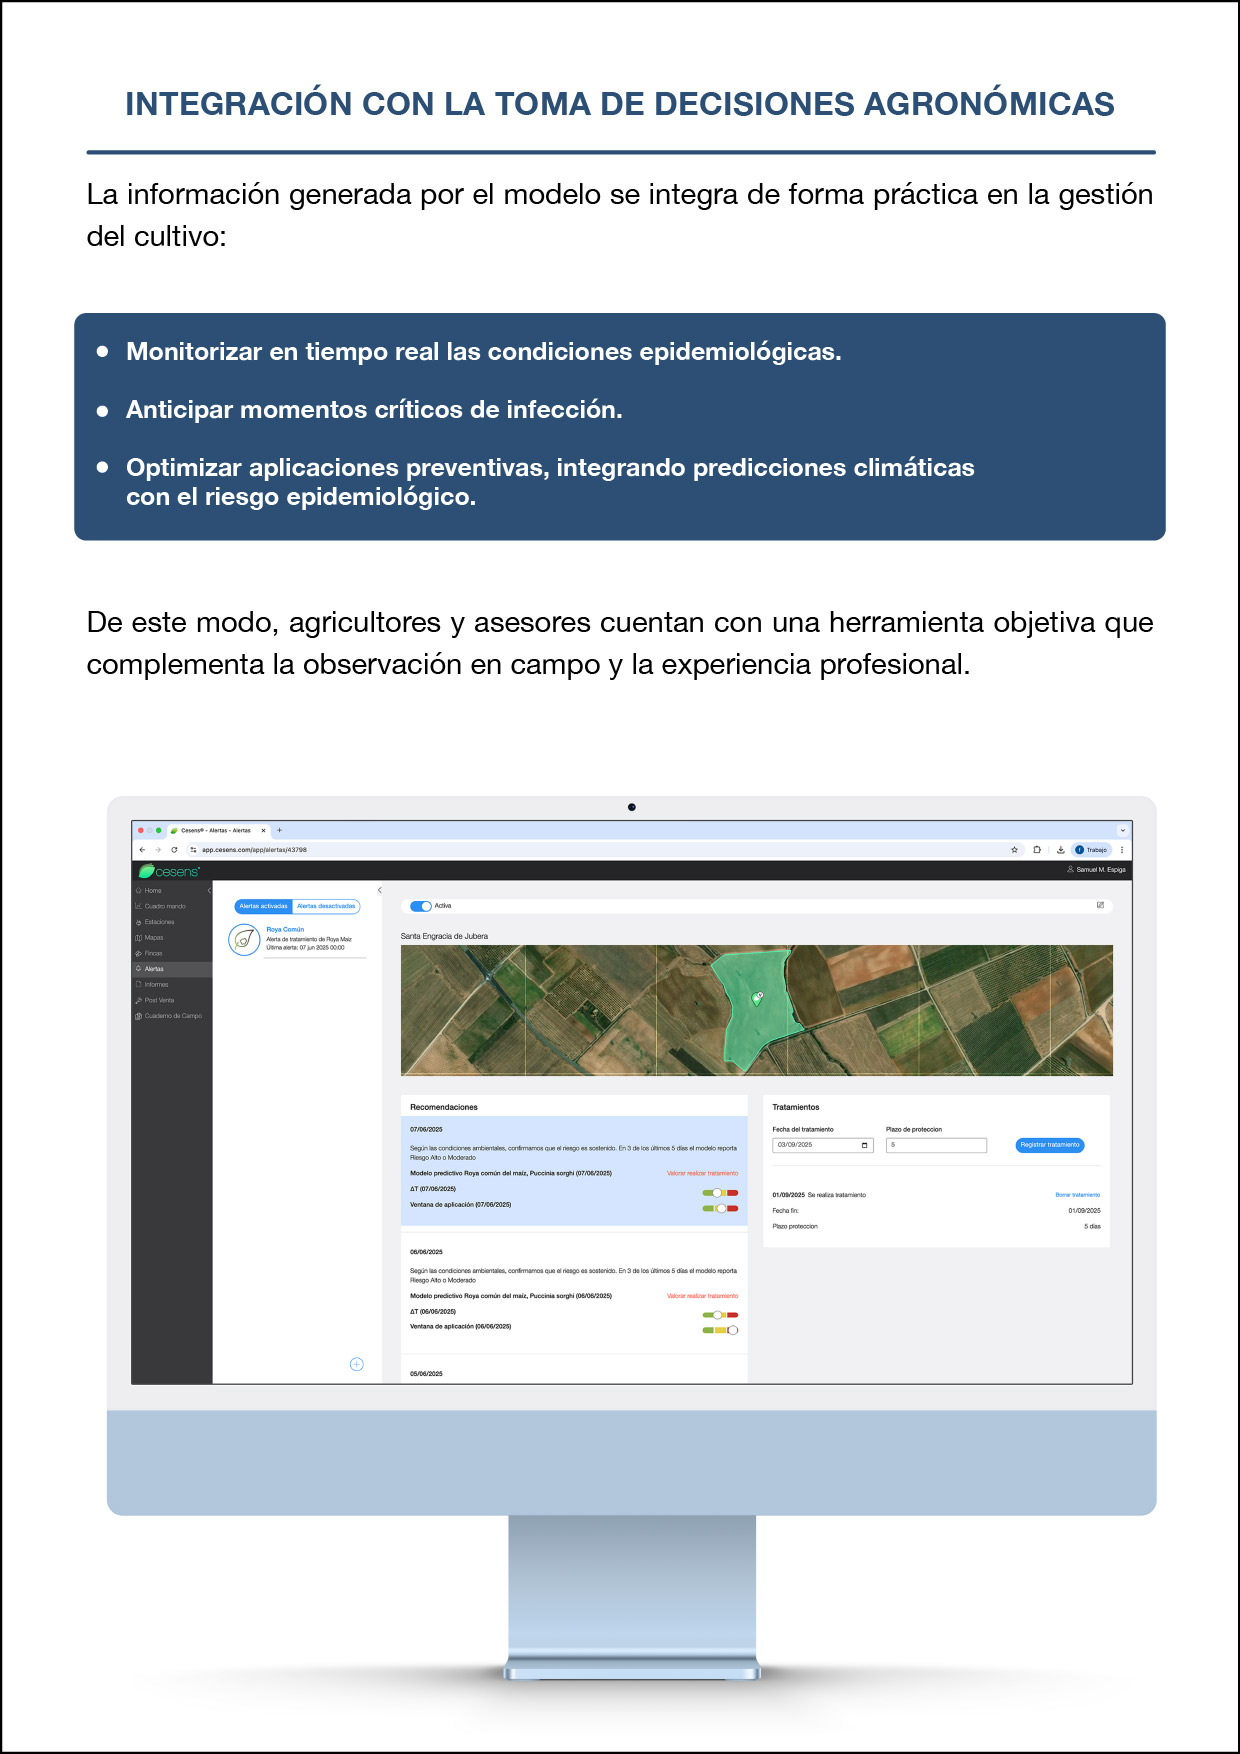The image size is (1240, 1754).
Task: Click the Plazo de proteccion input field
Action: pyautogui.click(x=936, y=1145)
